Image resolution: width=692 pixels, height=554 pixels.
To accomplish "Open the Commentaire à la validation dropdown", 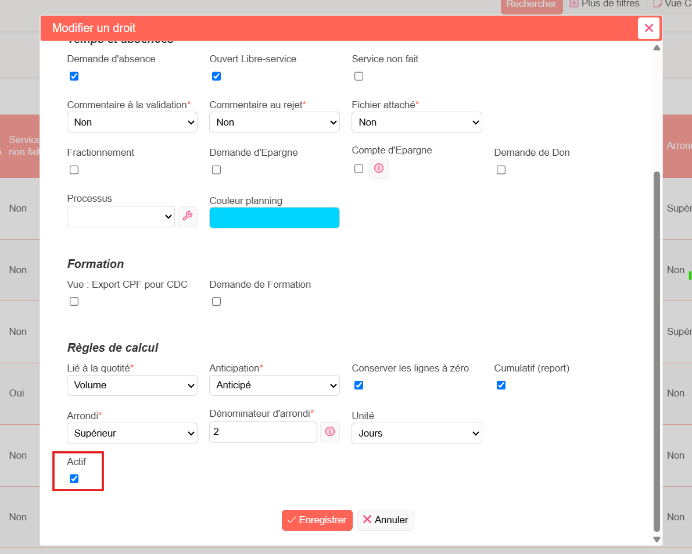I will point(132,122).
